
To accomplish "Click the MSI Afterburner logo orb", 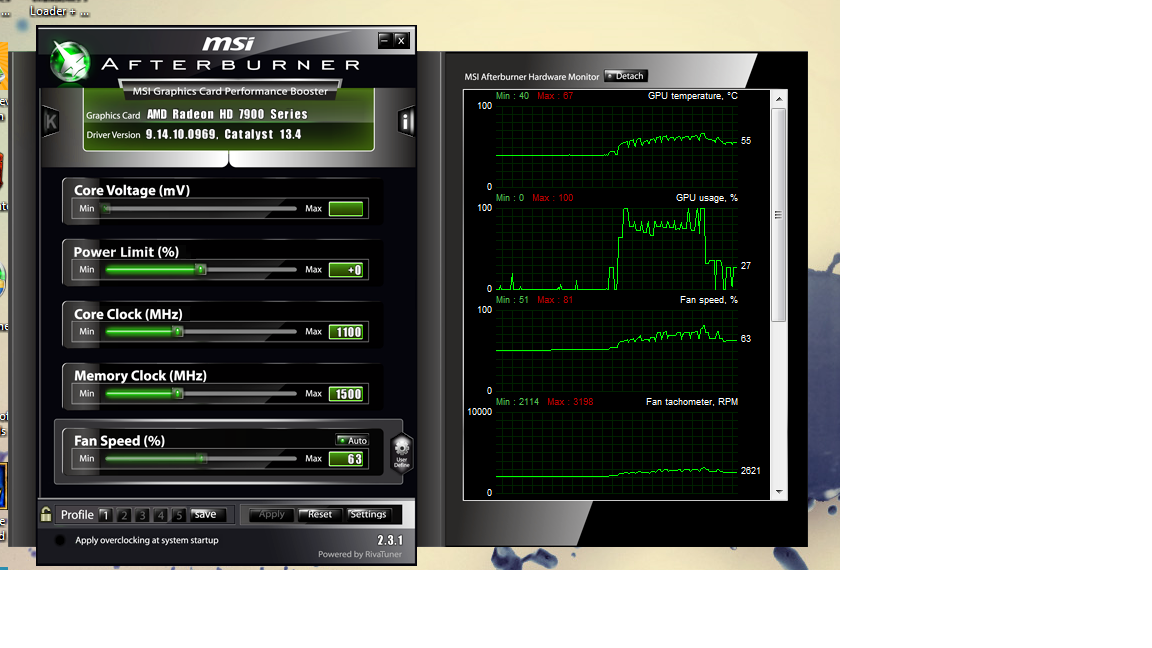I will 70,62.
